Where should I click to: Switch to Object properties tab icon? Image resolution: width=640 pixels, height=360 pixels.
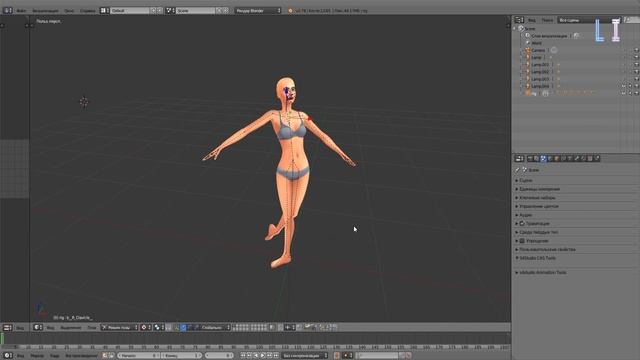(x=556, y=158)
